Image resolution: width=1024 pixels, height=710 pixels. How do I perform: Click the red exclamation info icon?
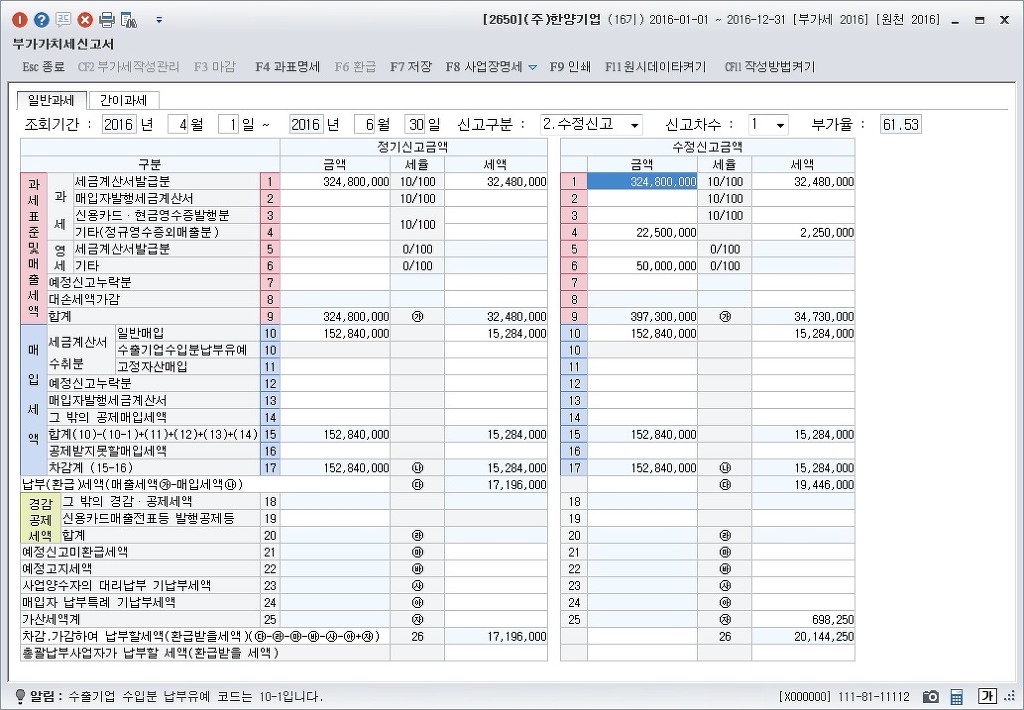click(20, 20)
